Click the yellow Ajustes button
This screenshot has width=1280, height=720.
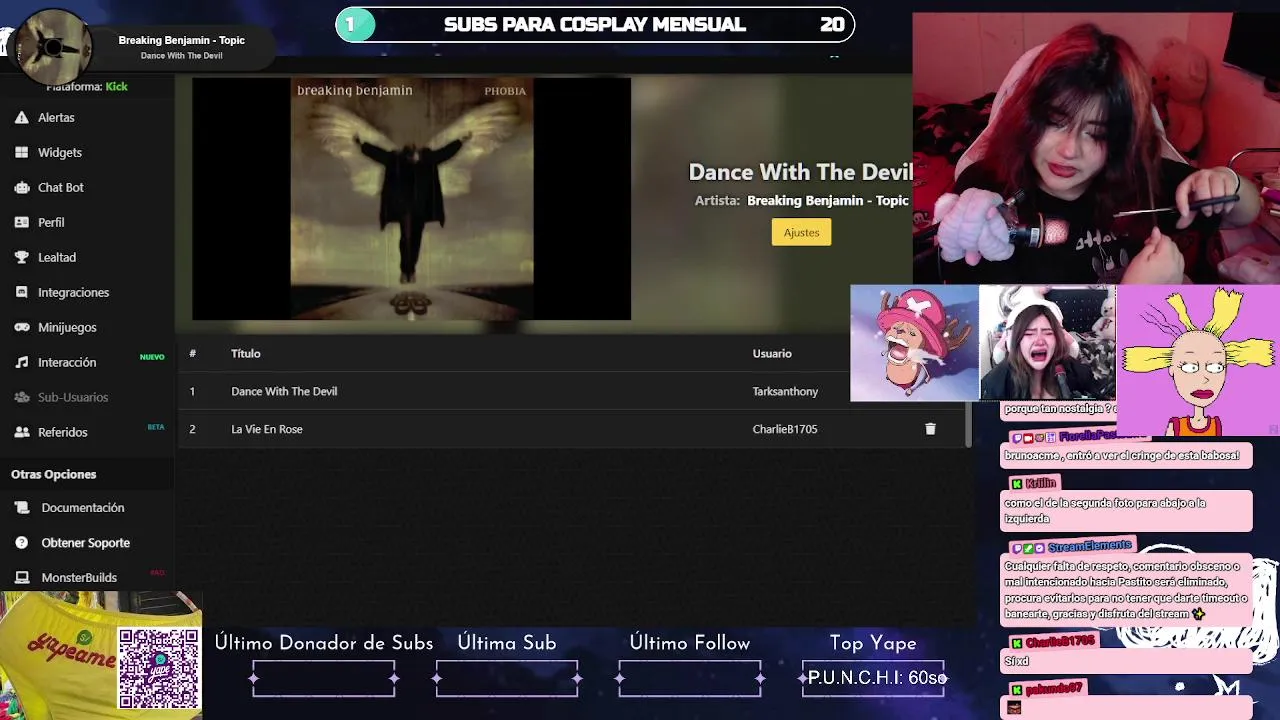(x=801, y=232)
